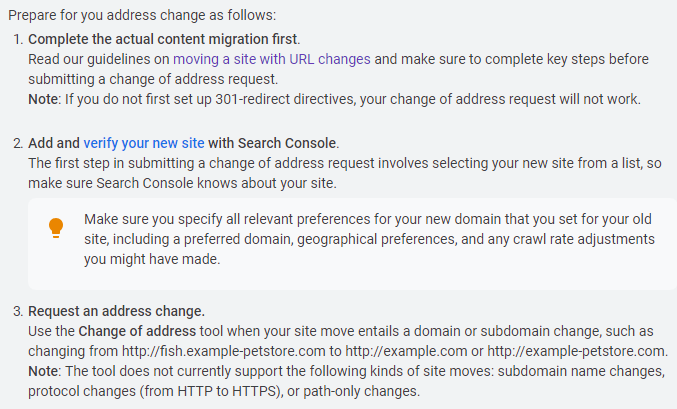Click the bold 'Note' about 301-redirect directives
The width and height of the screenshot is (677, 409).
(x=45, y=99)
